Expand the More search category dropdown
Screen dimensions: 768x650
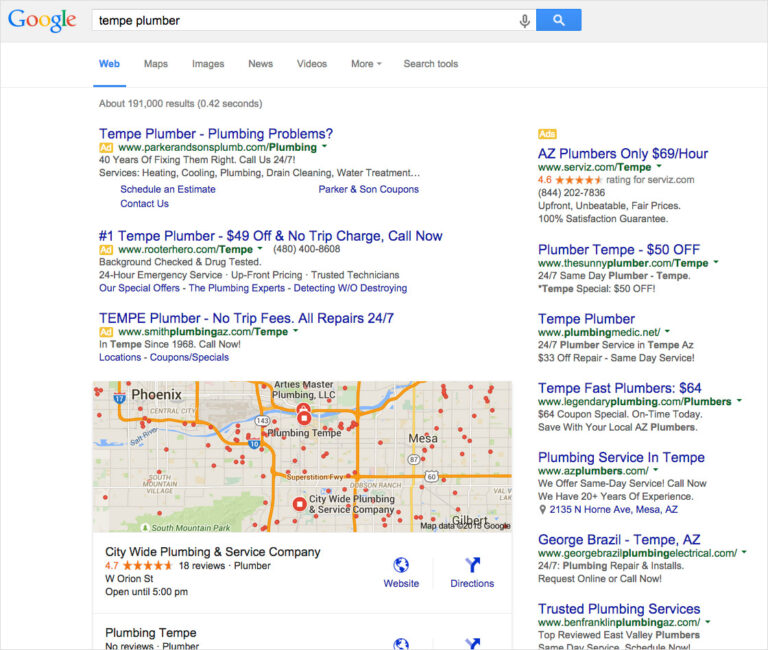(366, 64)
